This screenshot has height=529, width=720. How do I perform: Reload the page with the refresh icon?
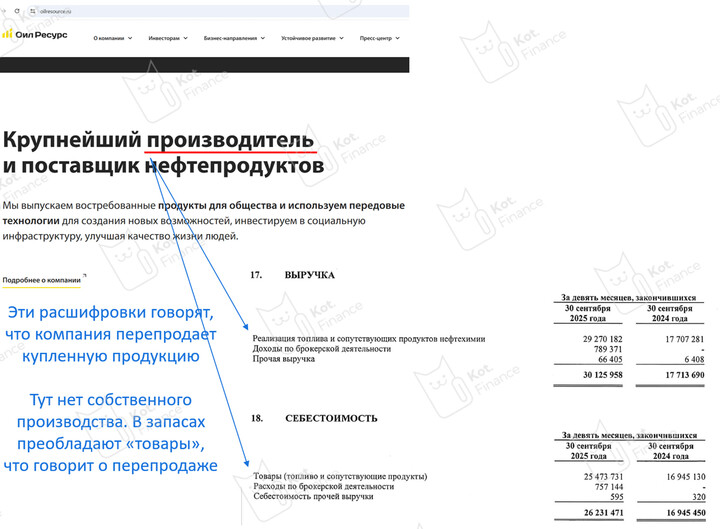pyautogui.click(x=19, y=9)
